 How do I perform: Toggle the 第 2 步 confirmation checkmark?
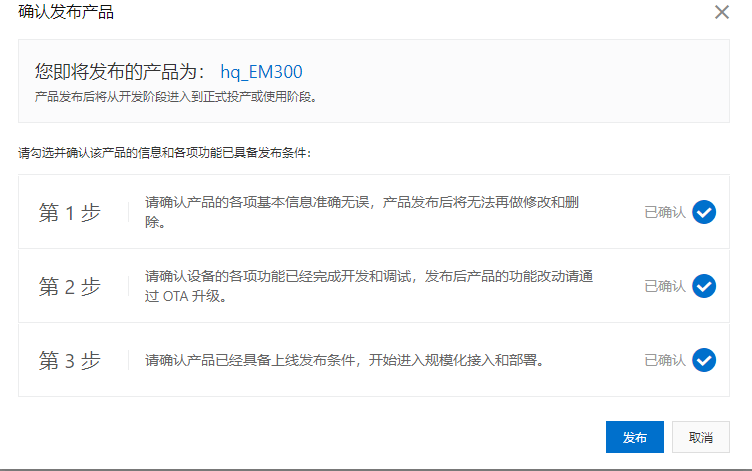click(704, 286)
